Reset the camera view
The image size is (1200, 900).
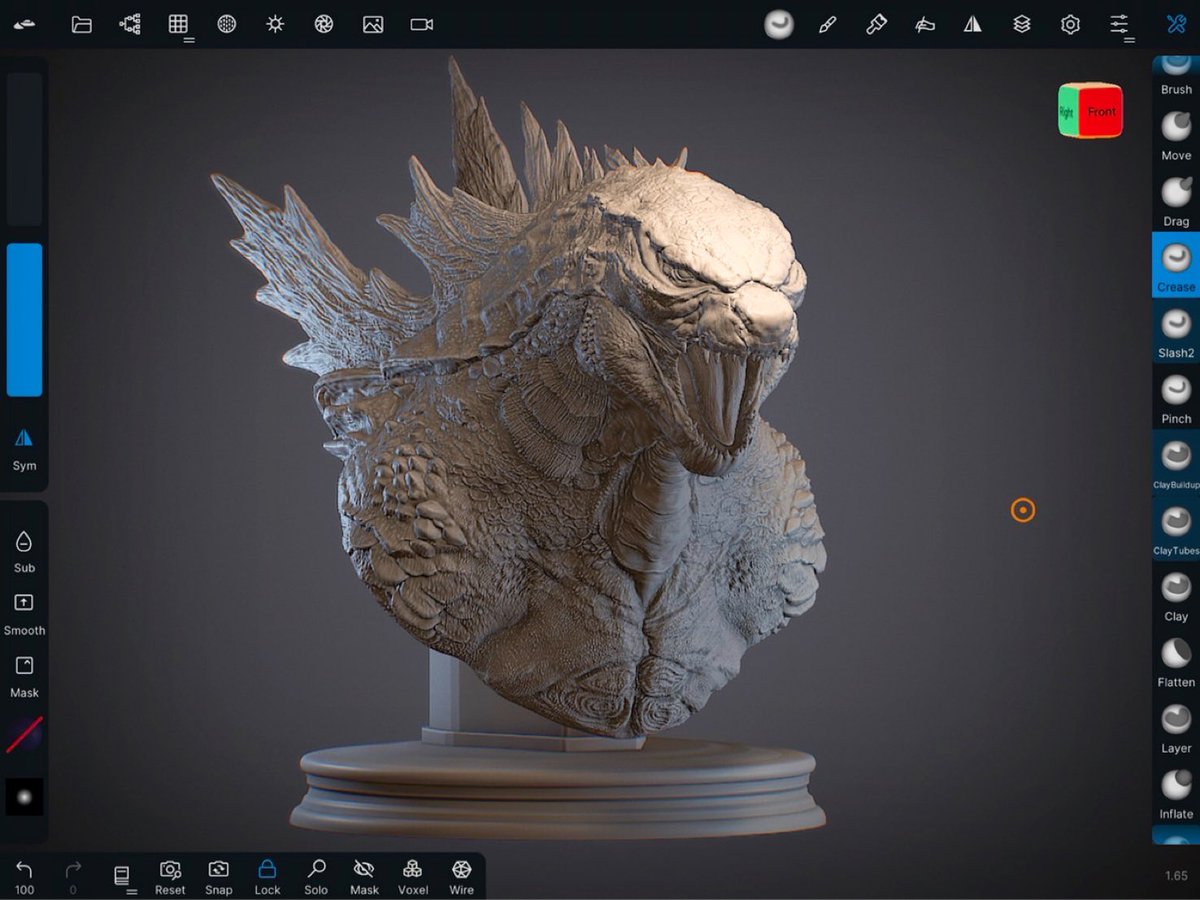point(170,875)
